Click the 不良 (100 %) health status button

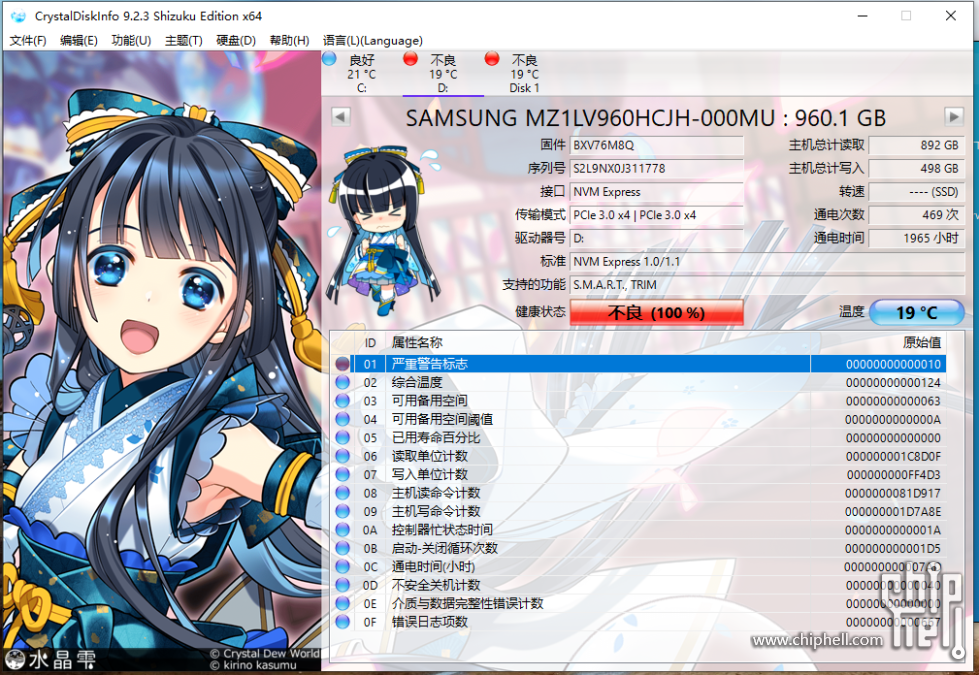(x=656, y=312)
